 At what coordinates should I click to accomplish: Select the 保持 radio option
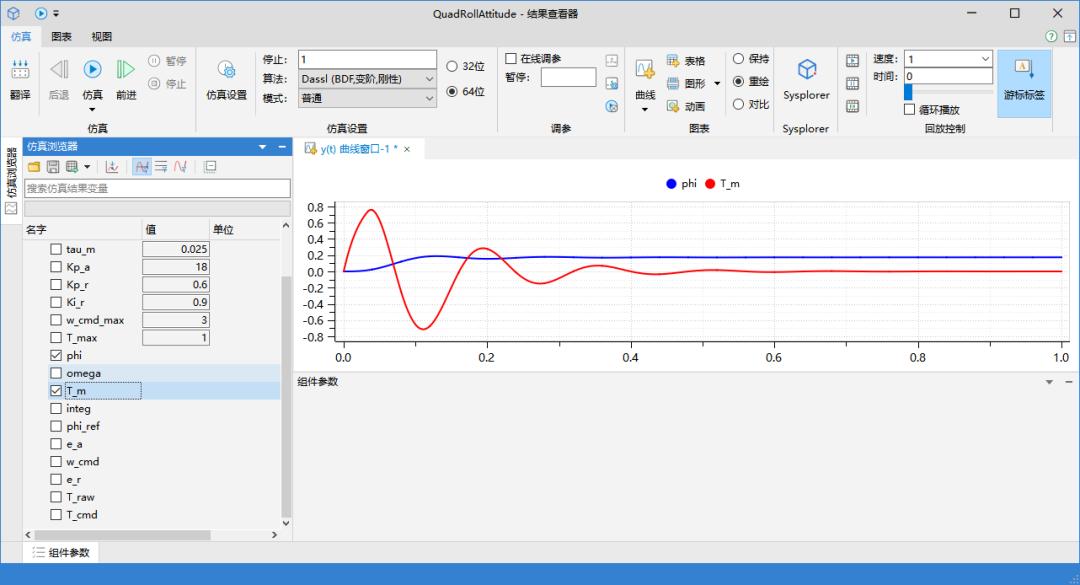click(x=738, y=59)
